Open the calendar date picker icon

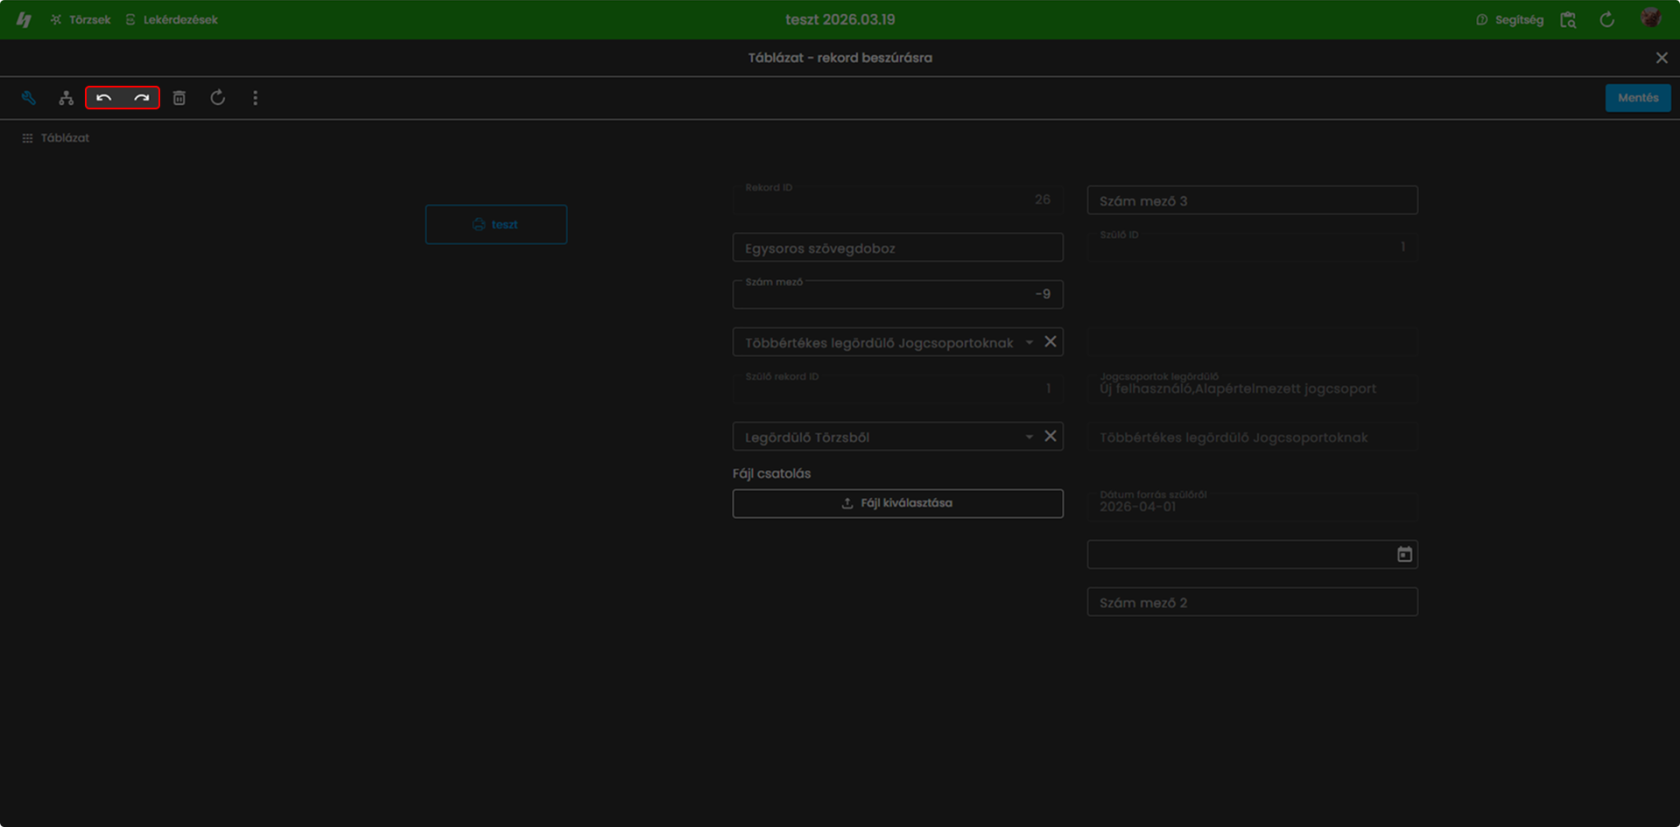coord(1404,554)
